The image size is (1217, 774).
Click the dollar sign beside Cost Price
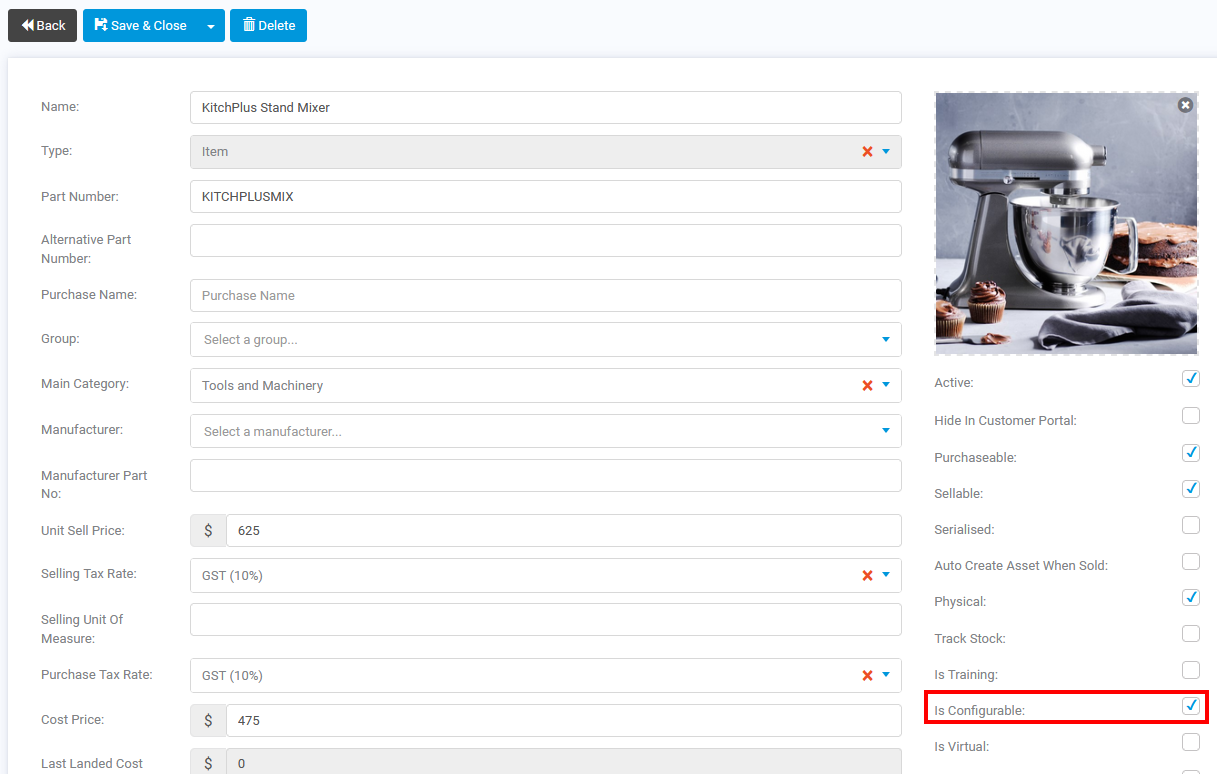[x=208, y=720]
